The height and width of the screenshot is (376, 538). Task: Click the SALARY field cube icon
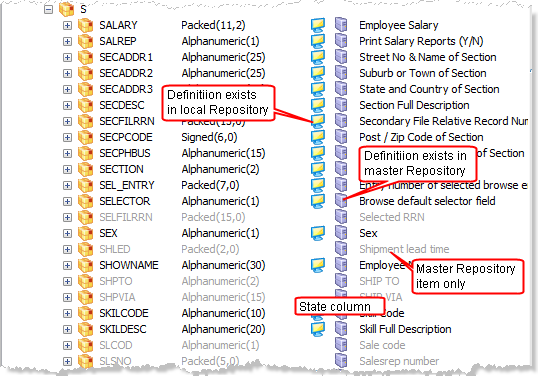click(x=85, y=25)
